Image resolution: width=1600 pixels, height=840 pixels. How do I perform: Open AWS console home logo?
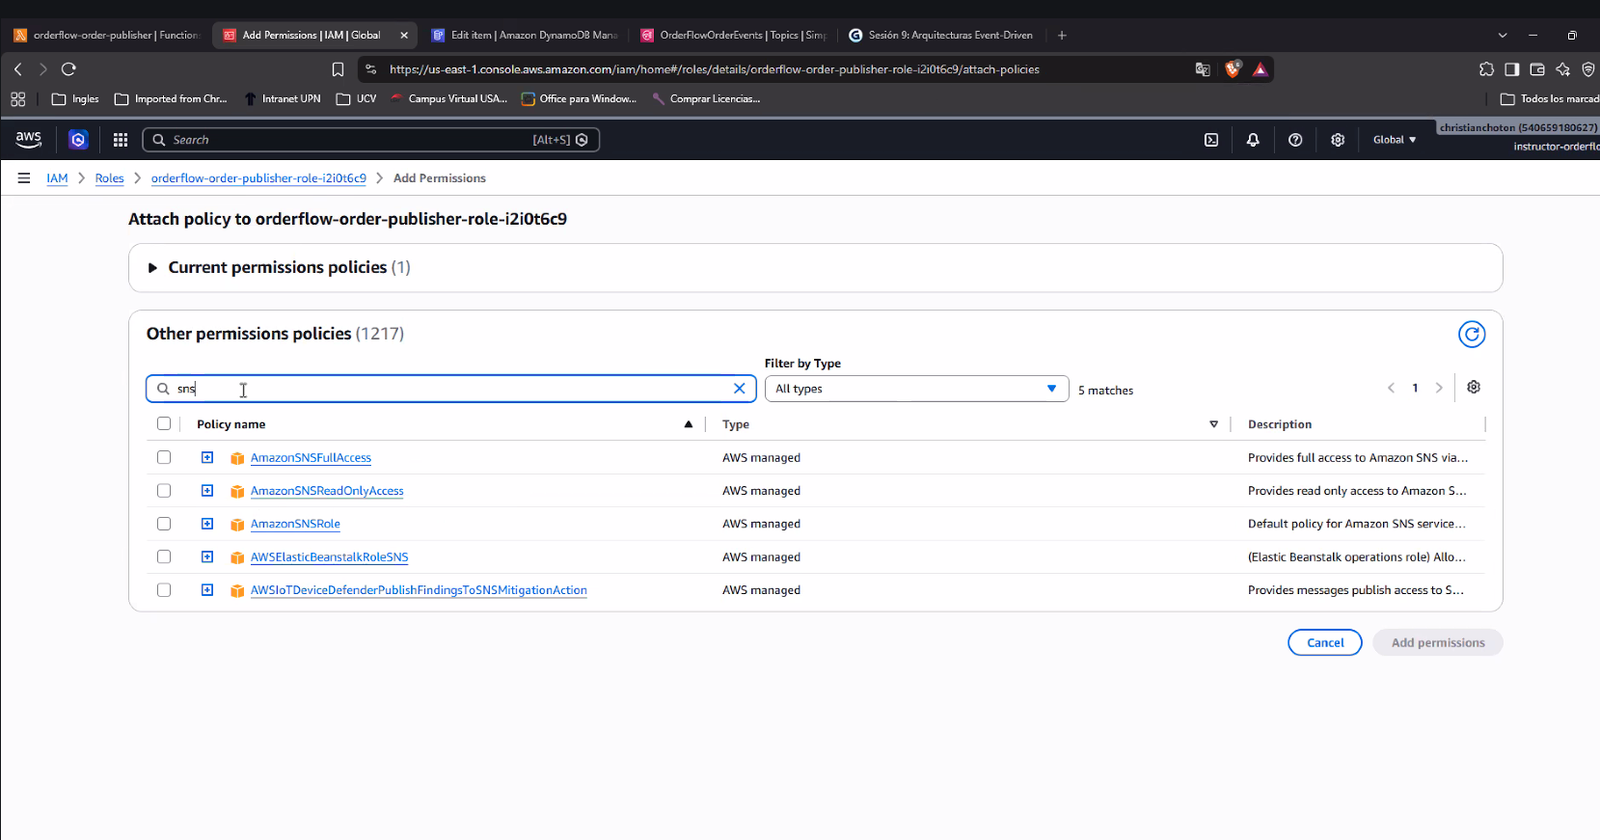click(28, 139)
